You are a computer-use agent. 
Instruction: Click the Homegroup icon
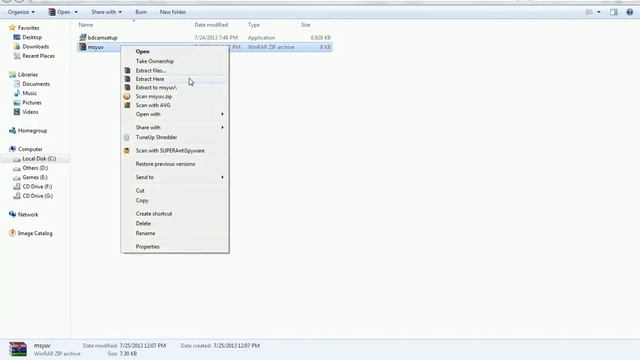(x=12, y=131)
